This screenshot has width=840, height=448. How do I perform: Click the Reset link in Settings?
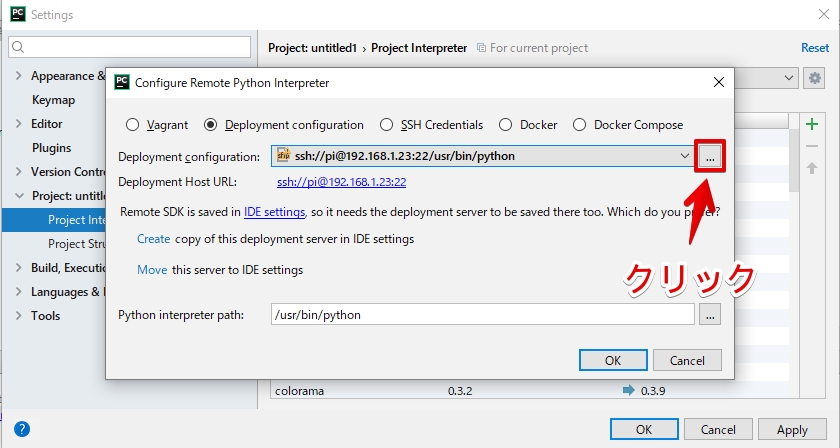tap(815, 48)
